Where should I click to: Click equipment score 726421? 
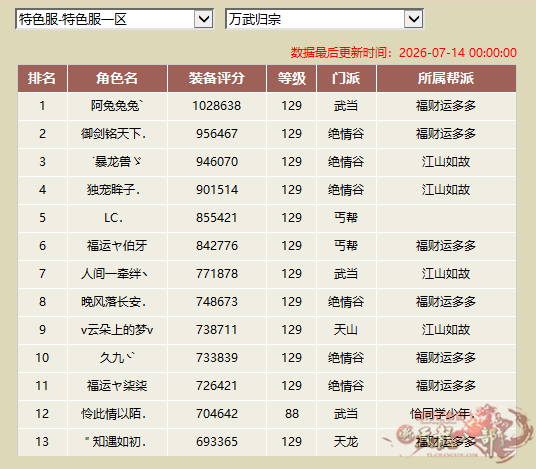point(216,386)
